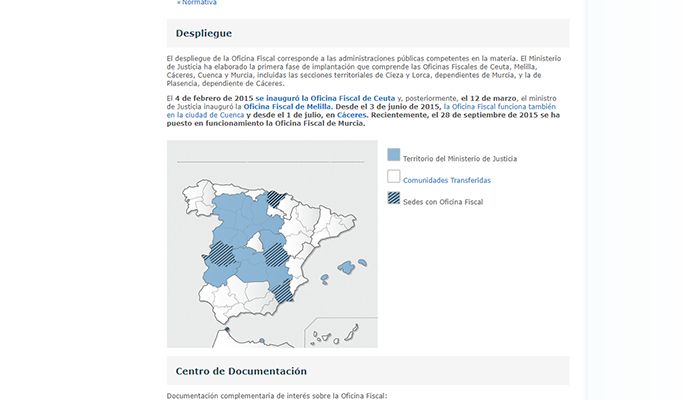Click the Ceuta dot on the map

point(227,330)
